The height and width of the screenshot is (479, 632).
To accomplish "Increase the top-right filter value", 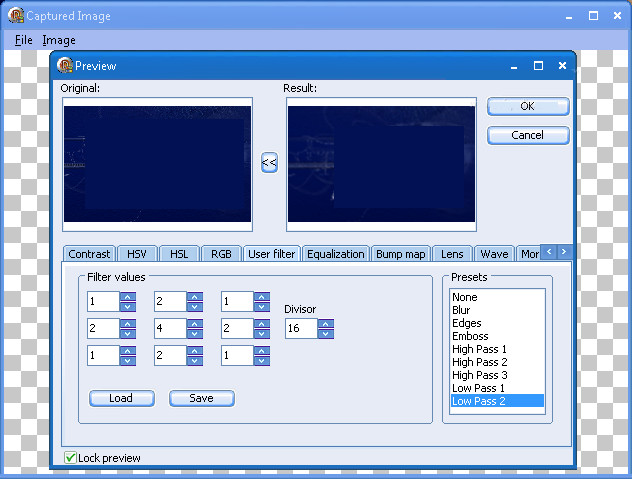I will [262, 297].
